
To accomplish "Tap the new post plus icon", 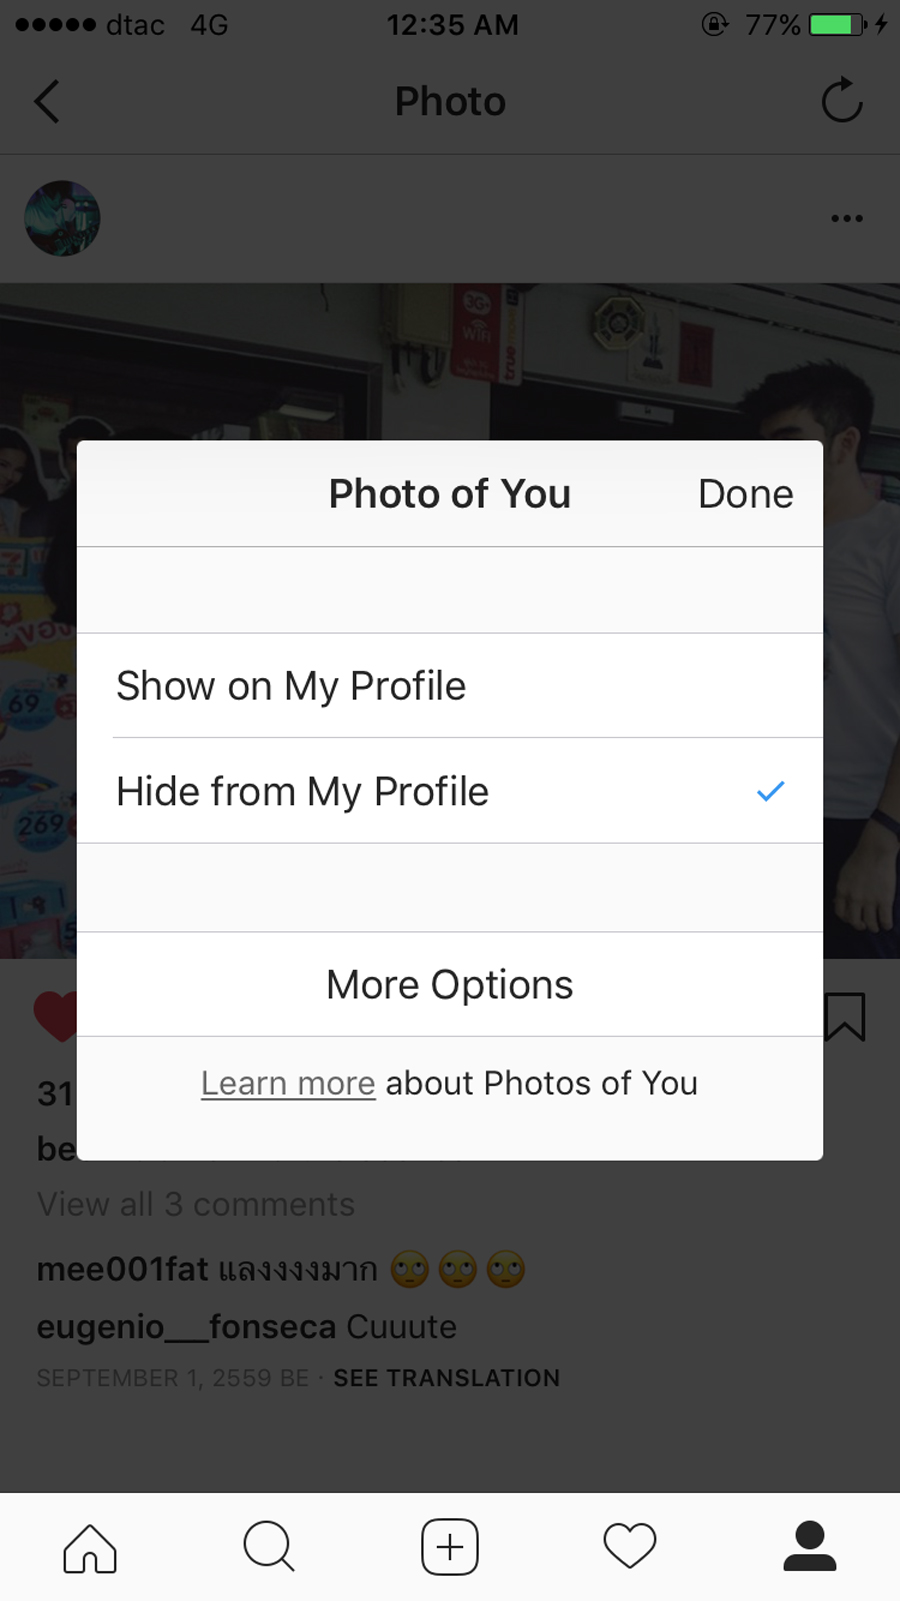I will pyautogui.click(x=450, y=1547).
